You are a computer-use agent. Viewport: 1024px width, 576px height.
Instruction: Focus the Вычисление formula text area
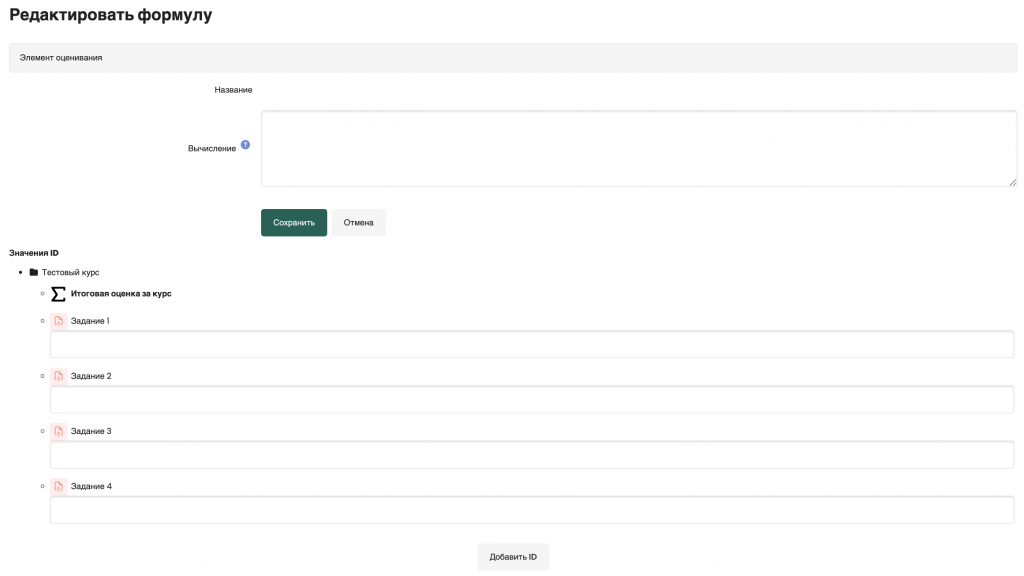pos(638,148)
